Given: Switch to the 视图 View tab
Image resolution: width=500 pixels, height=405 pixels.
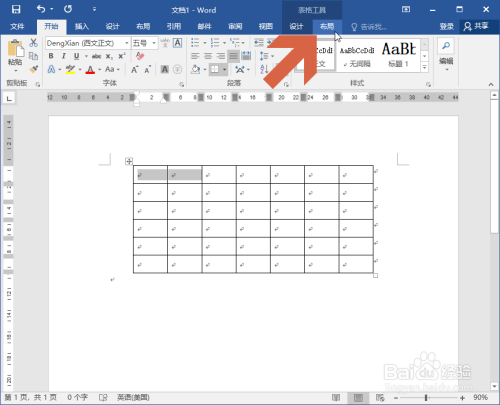Looking at the screenshot, I should coord(266,26).
